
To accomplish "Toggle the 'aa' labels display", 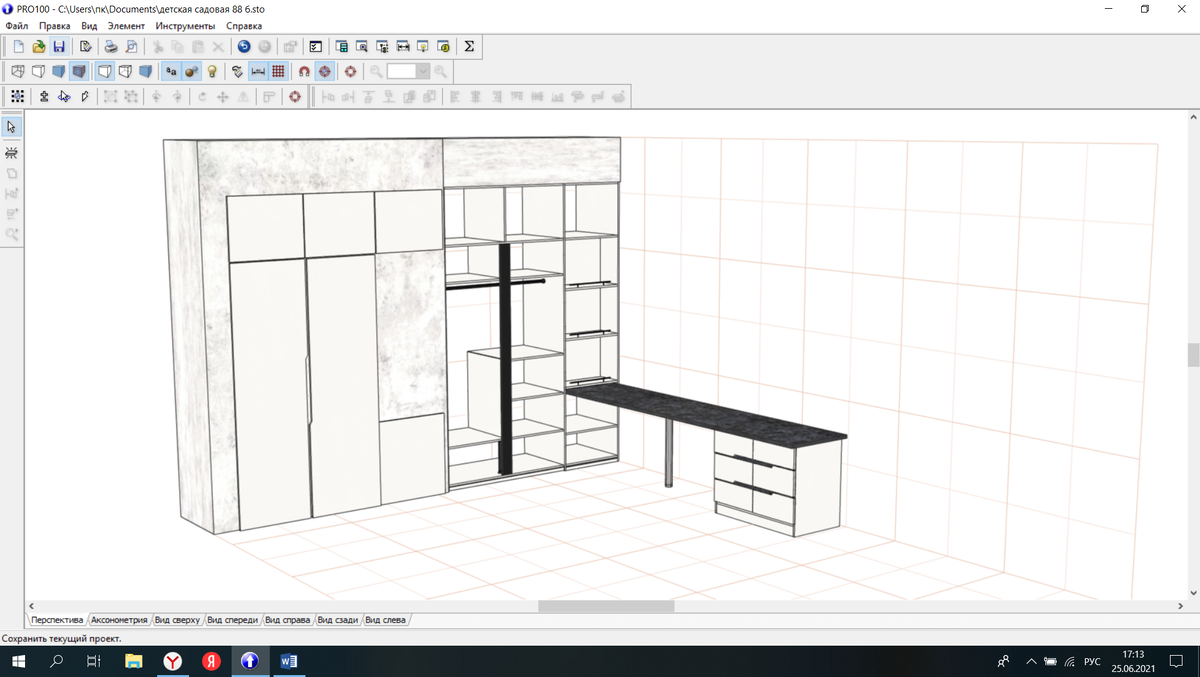I will click(x=171, y=71).
